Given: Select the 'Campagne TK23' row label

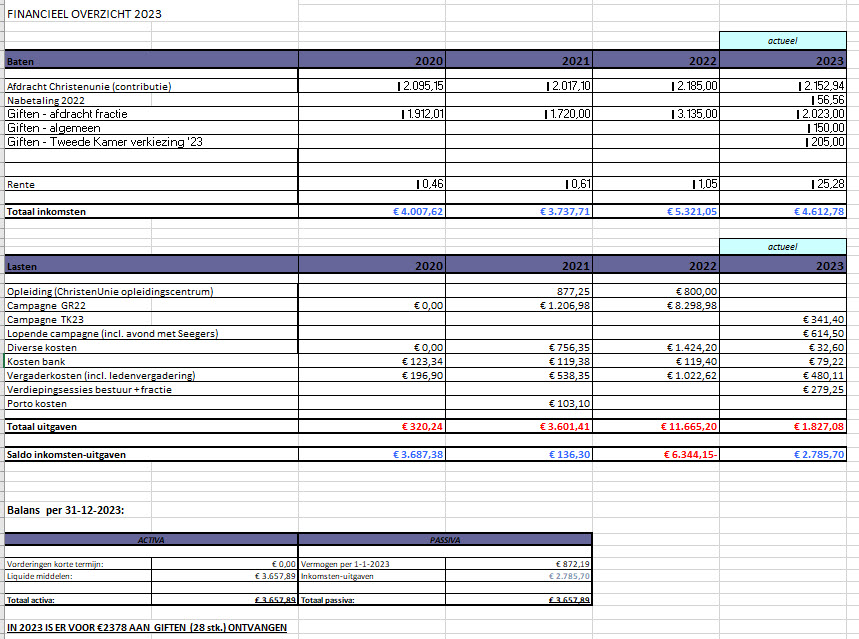Looking at the screenshot, I should pos(45,320).
